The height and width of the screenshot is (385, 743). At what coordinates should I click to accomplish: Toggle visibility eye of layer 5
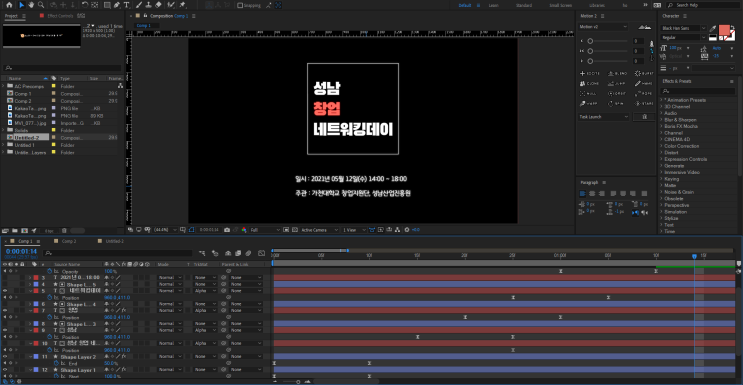(5, 291)
